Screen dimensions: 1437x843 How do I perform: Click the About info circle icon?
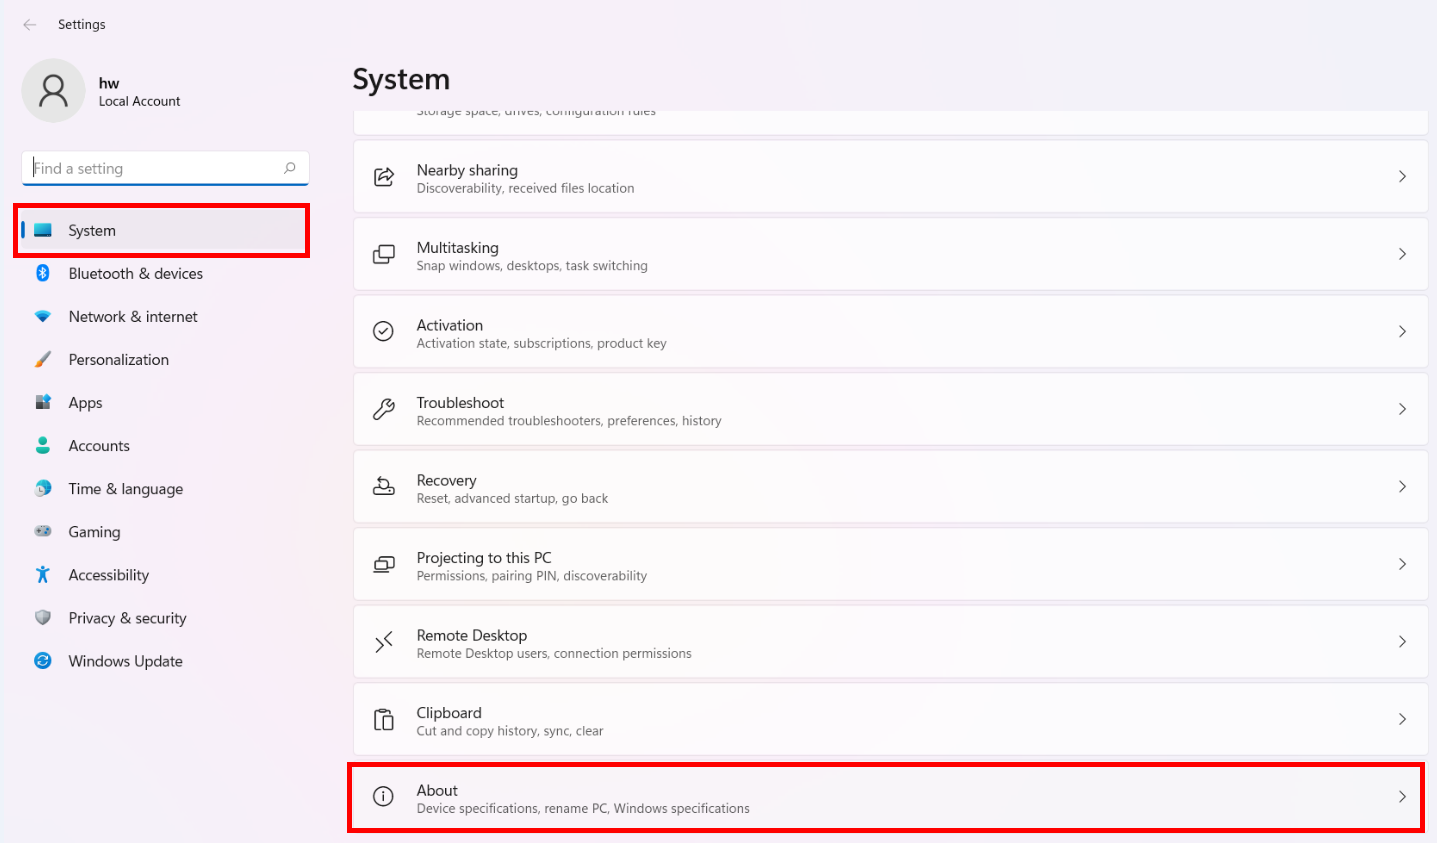point(384,796)
